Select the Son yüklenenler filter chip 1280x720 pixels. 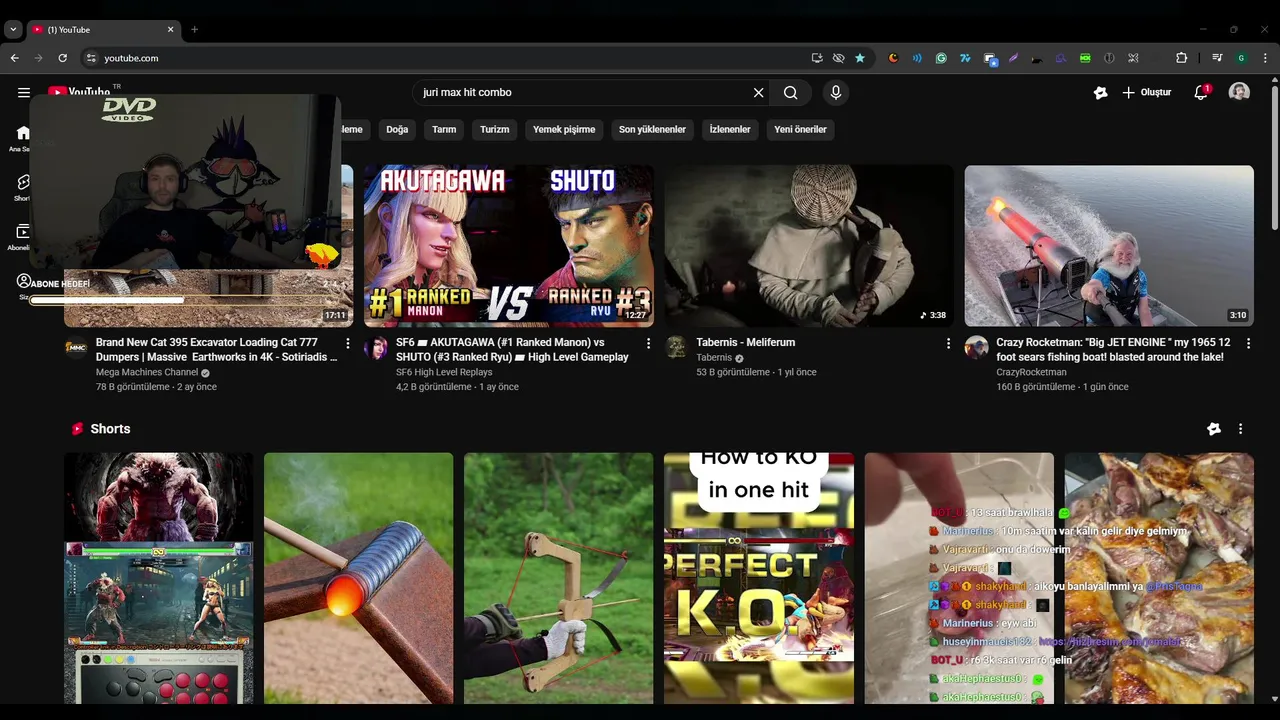(652, 129)
